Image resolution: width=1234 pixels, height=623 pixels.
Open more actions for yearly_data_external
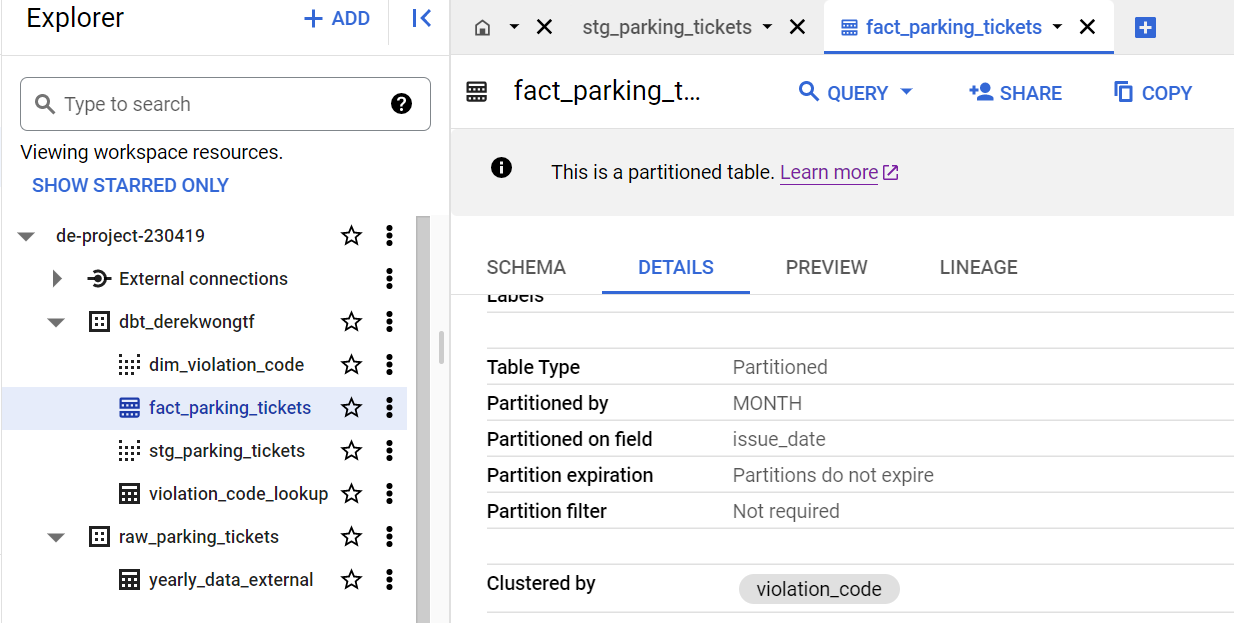[x=389, y=580]
